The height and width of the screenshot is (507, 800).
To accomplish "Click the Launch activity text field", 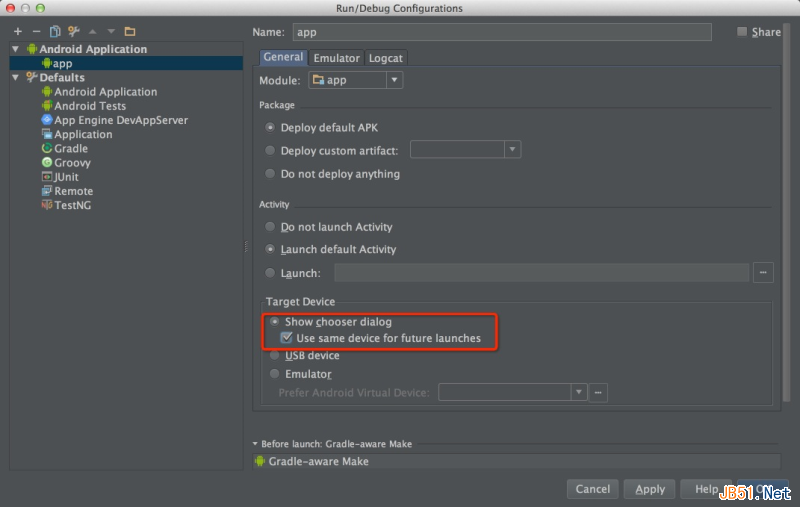I will pos(541,272).
